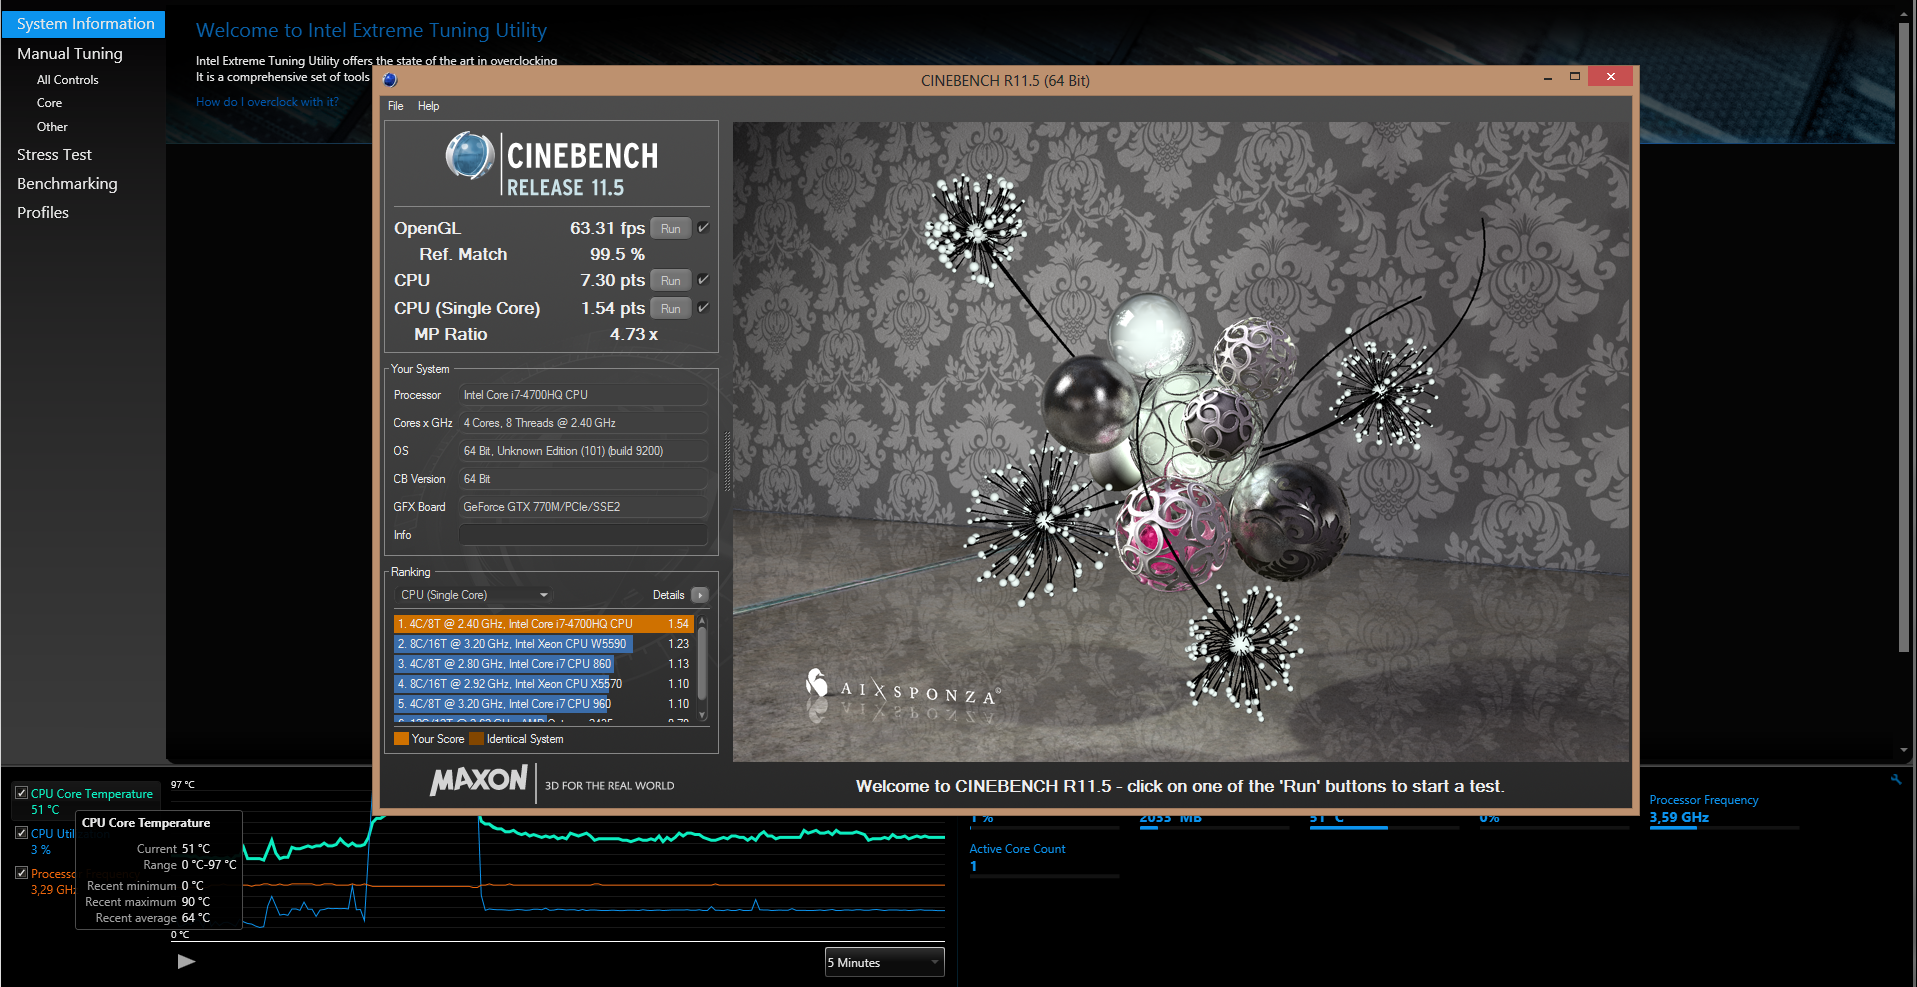Select ranking row 2 Xeon CPU W5590
Screen dimensions: 1917x987
[x=544, y=644]
